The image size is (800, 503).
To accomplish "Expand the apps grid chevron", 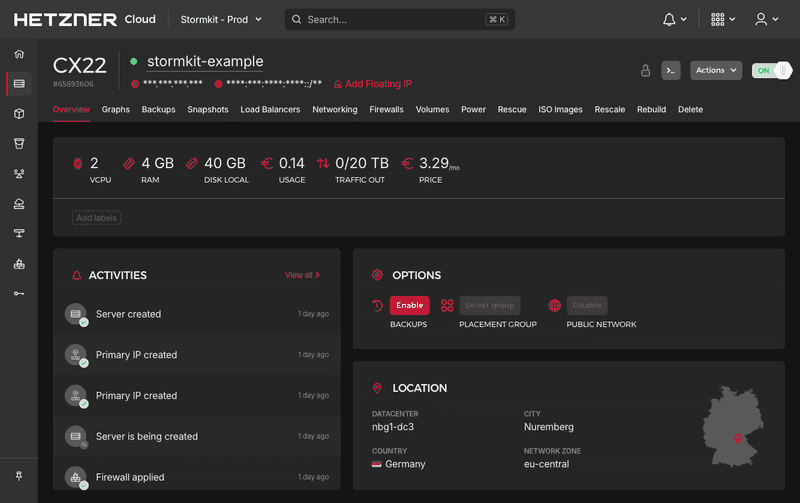I will (x=732, y=19).
